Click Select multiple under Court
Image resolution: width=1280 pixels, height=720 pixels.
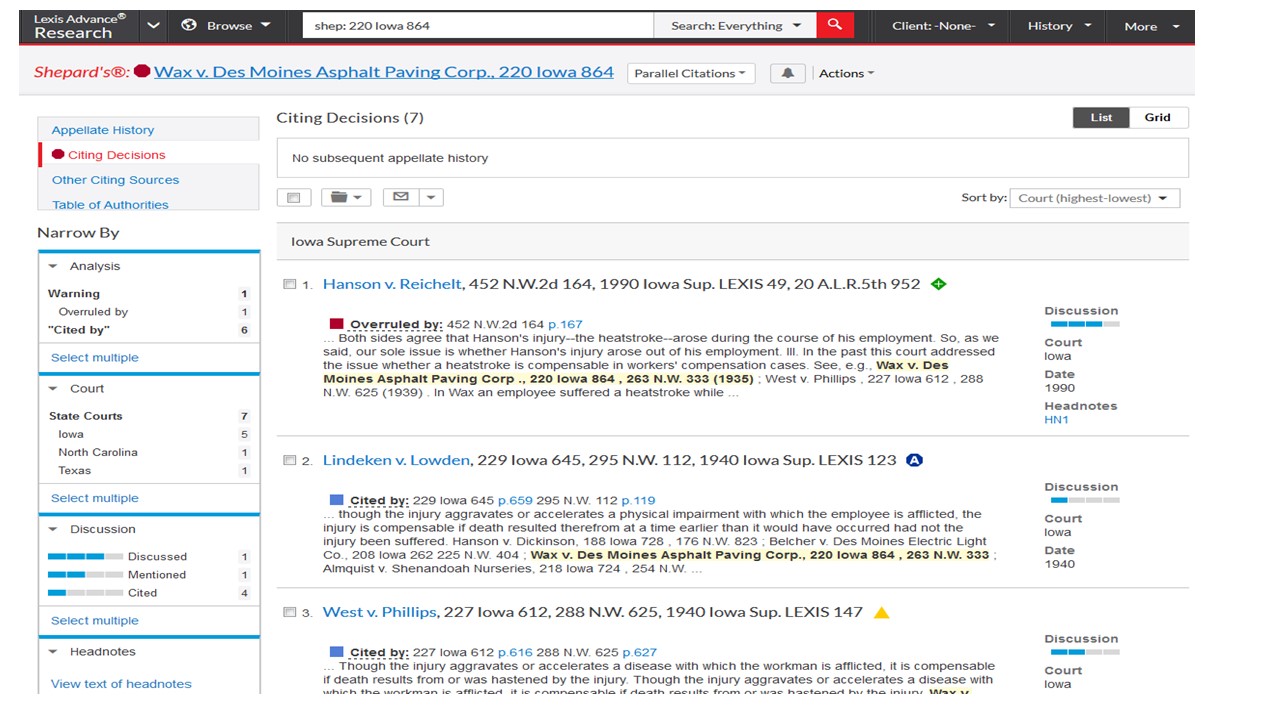point(95,498)
